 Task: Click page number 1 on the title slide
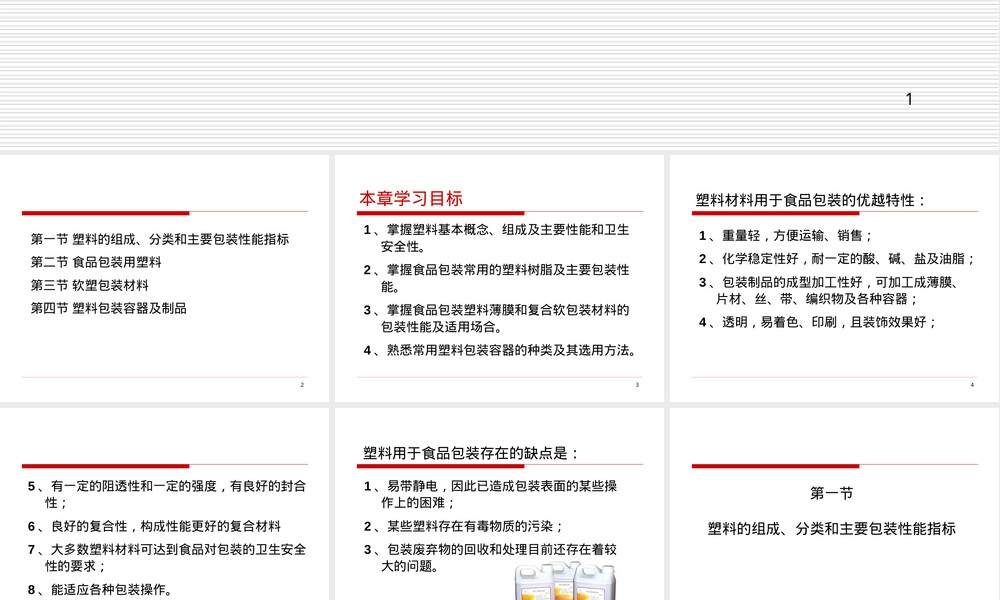pyautogui.click(x=909, y=99)
